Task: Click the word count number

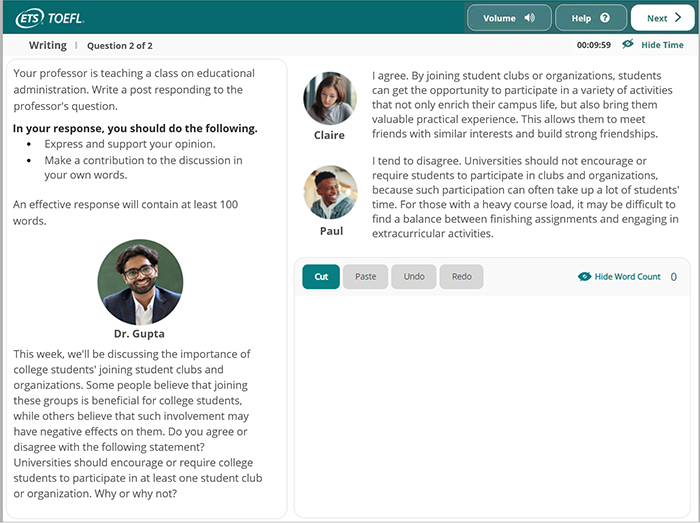Action: [x=673, y=277]
